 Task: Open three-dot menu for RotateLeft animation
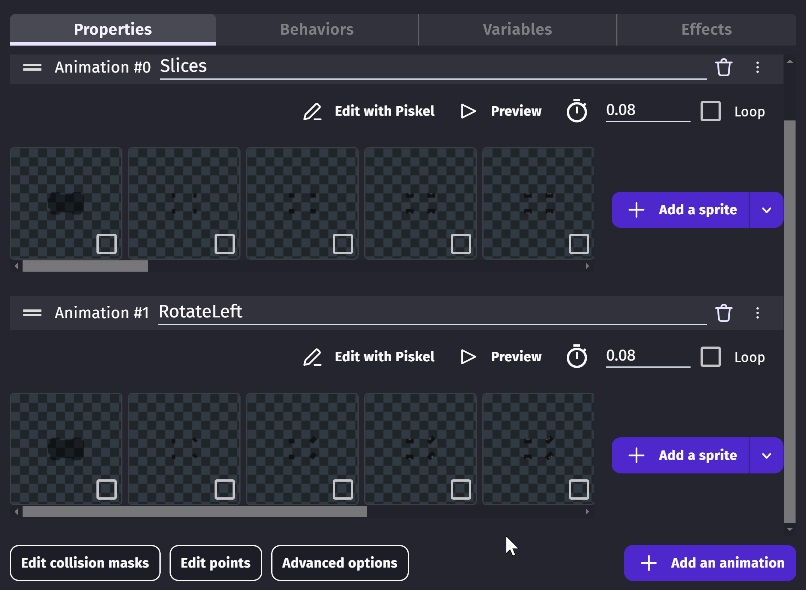pyautogui.click(x=757, y=313)
